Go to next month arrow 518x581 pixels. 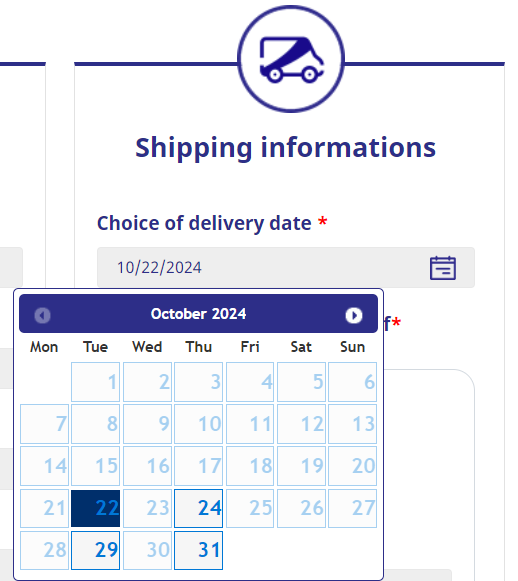point(353,315)
